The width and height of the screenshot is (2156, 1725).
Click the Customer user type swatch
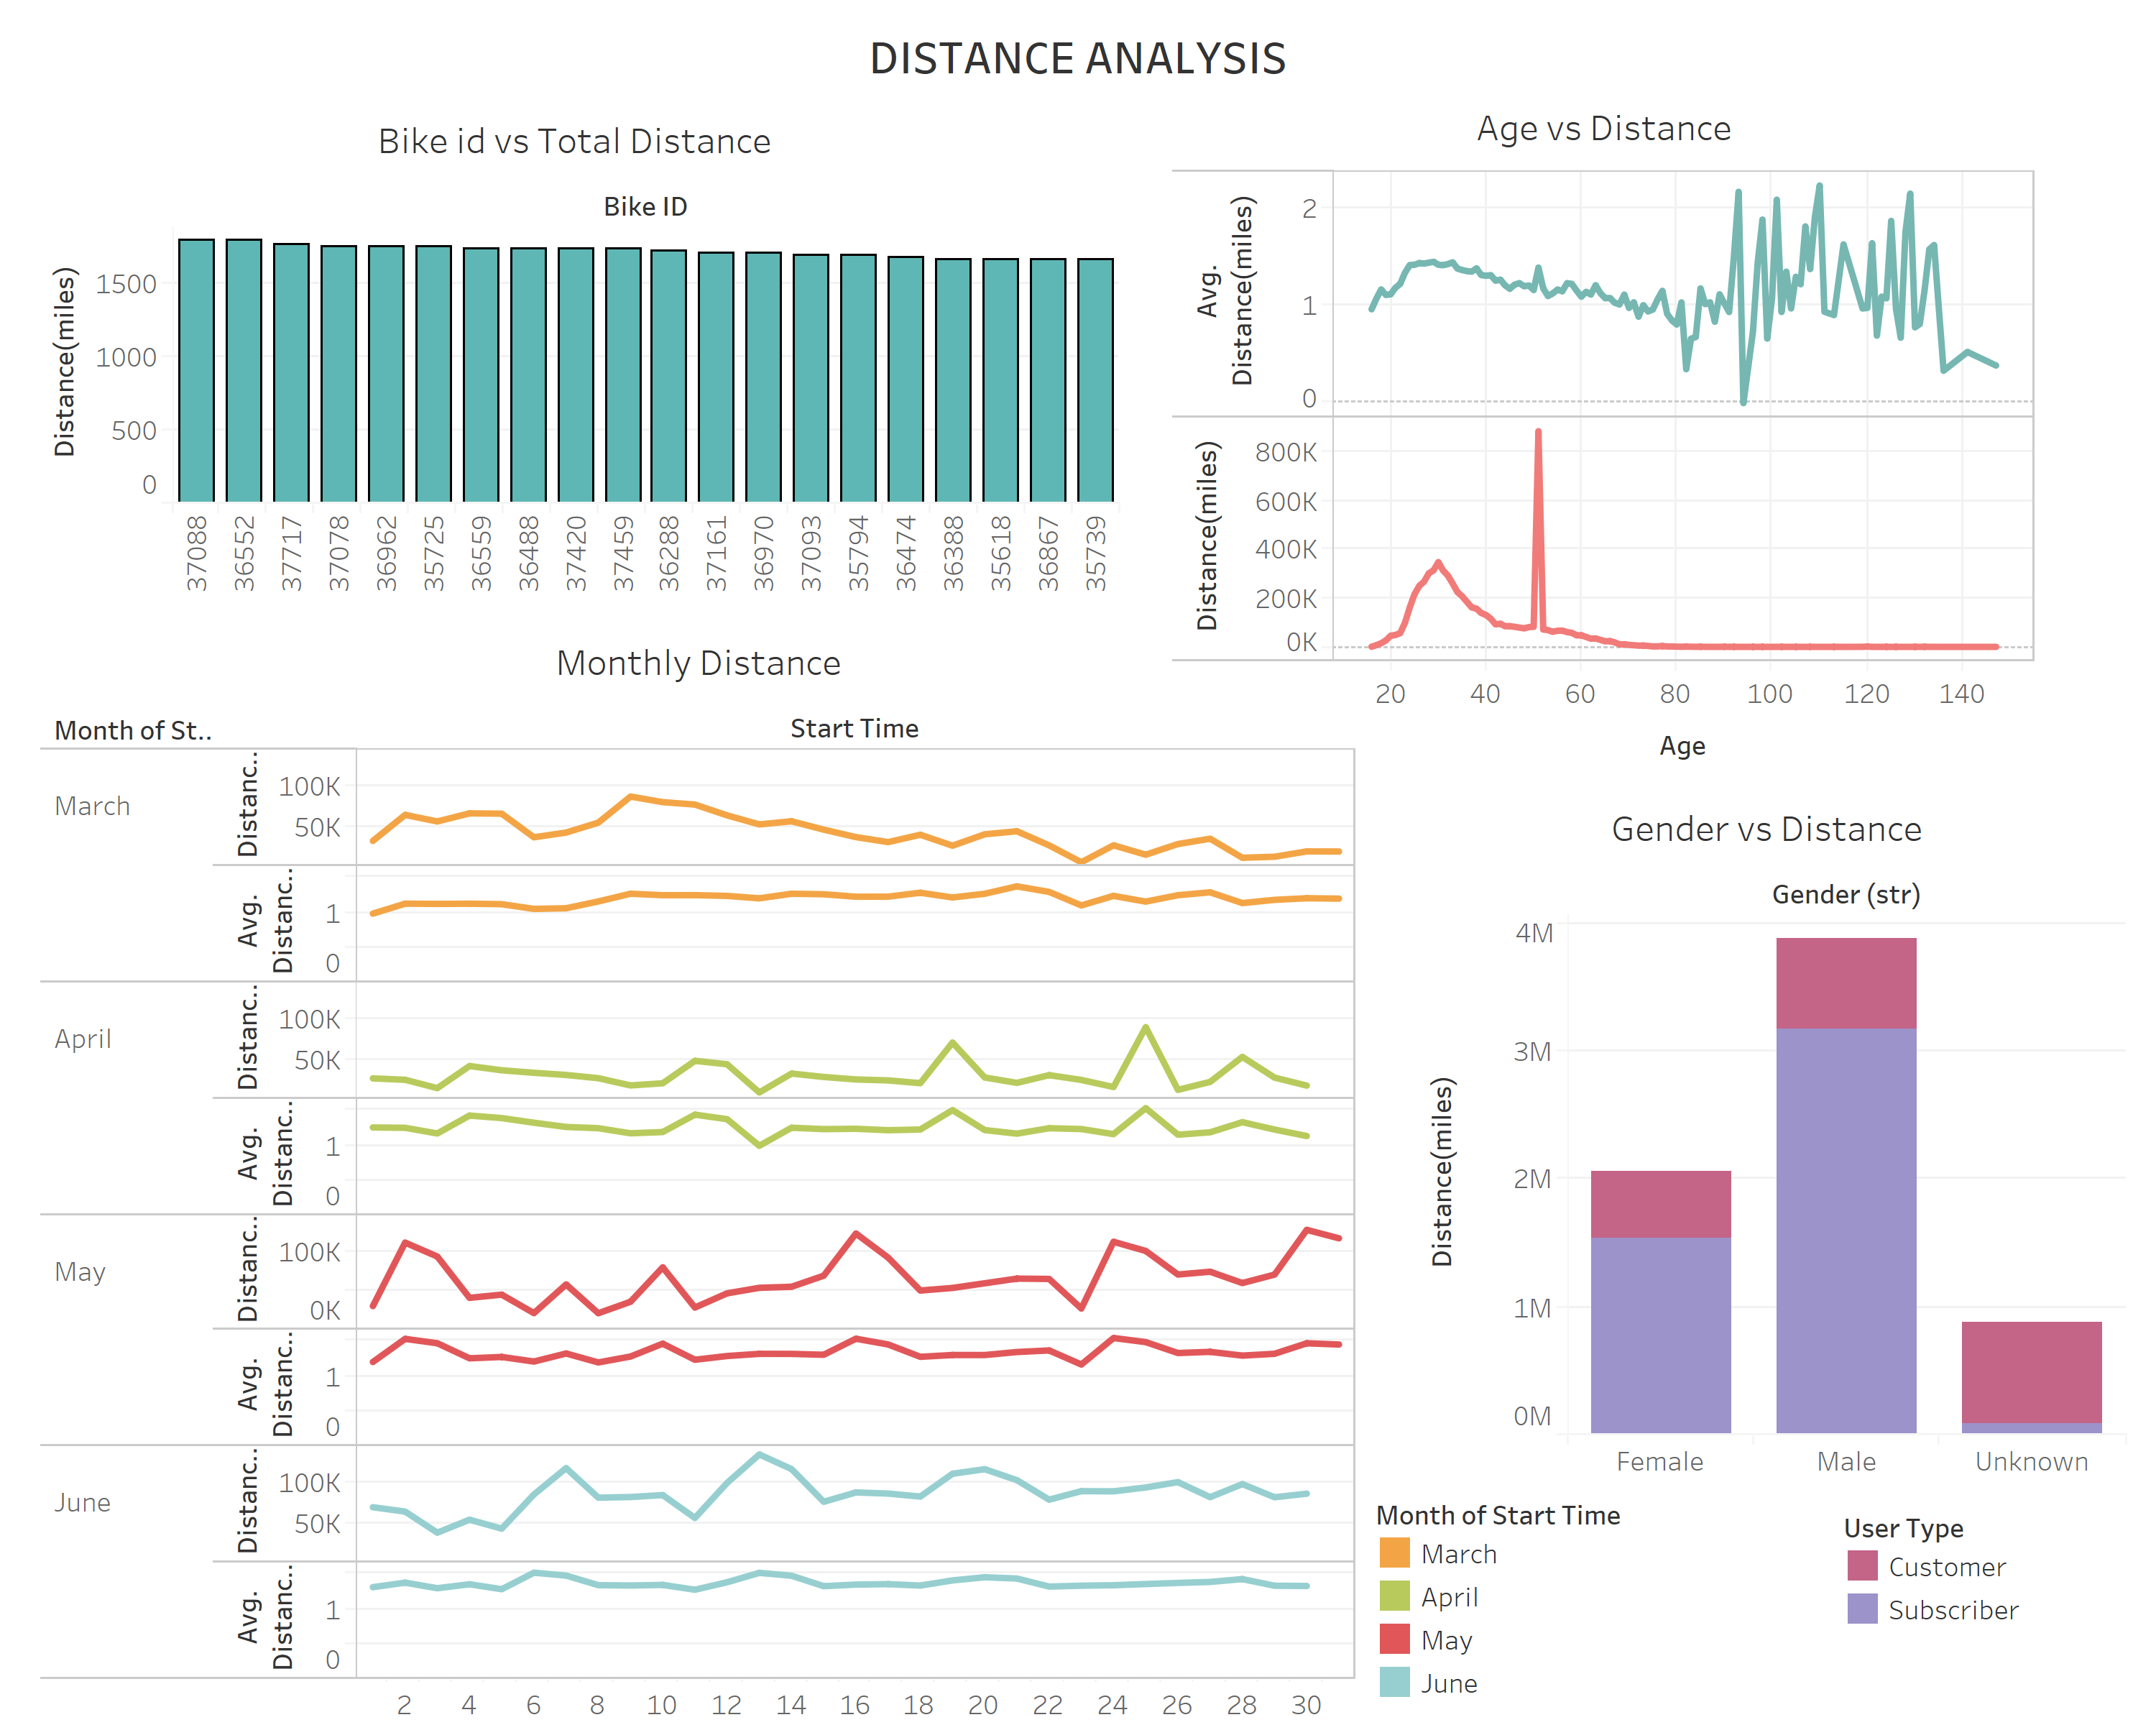click(1861, 1566)
